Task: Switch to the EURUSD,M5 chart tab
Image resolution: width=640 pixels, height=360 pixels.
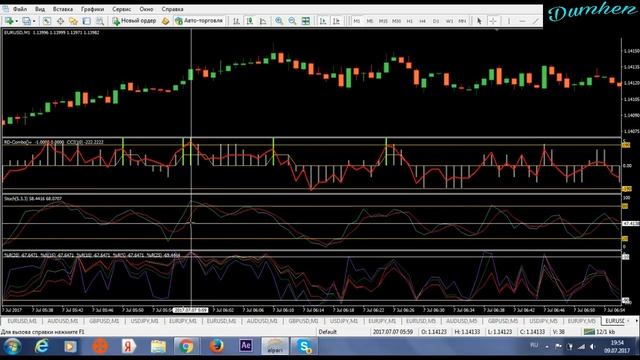Action: [421, 321]
